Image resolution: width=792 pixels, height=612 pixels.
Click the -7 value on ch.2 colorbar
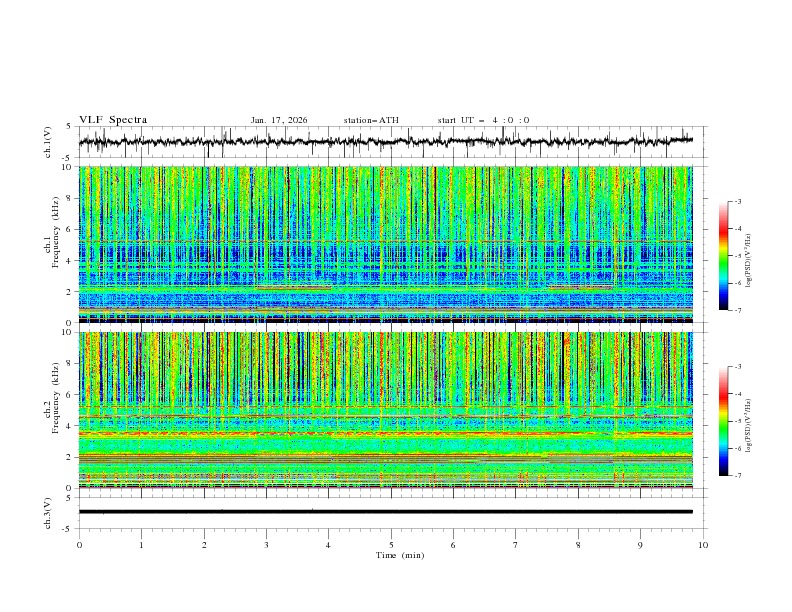(737, 476)
